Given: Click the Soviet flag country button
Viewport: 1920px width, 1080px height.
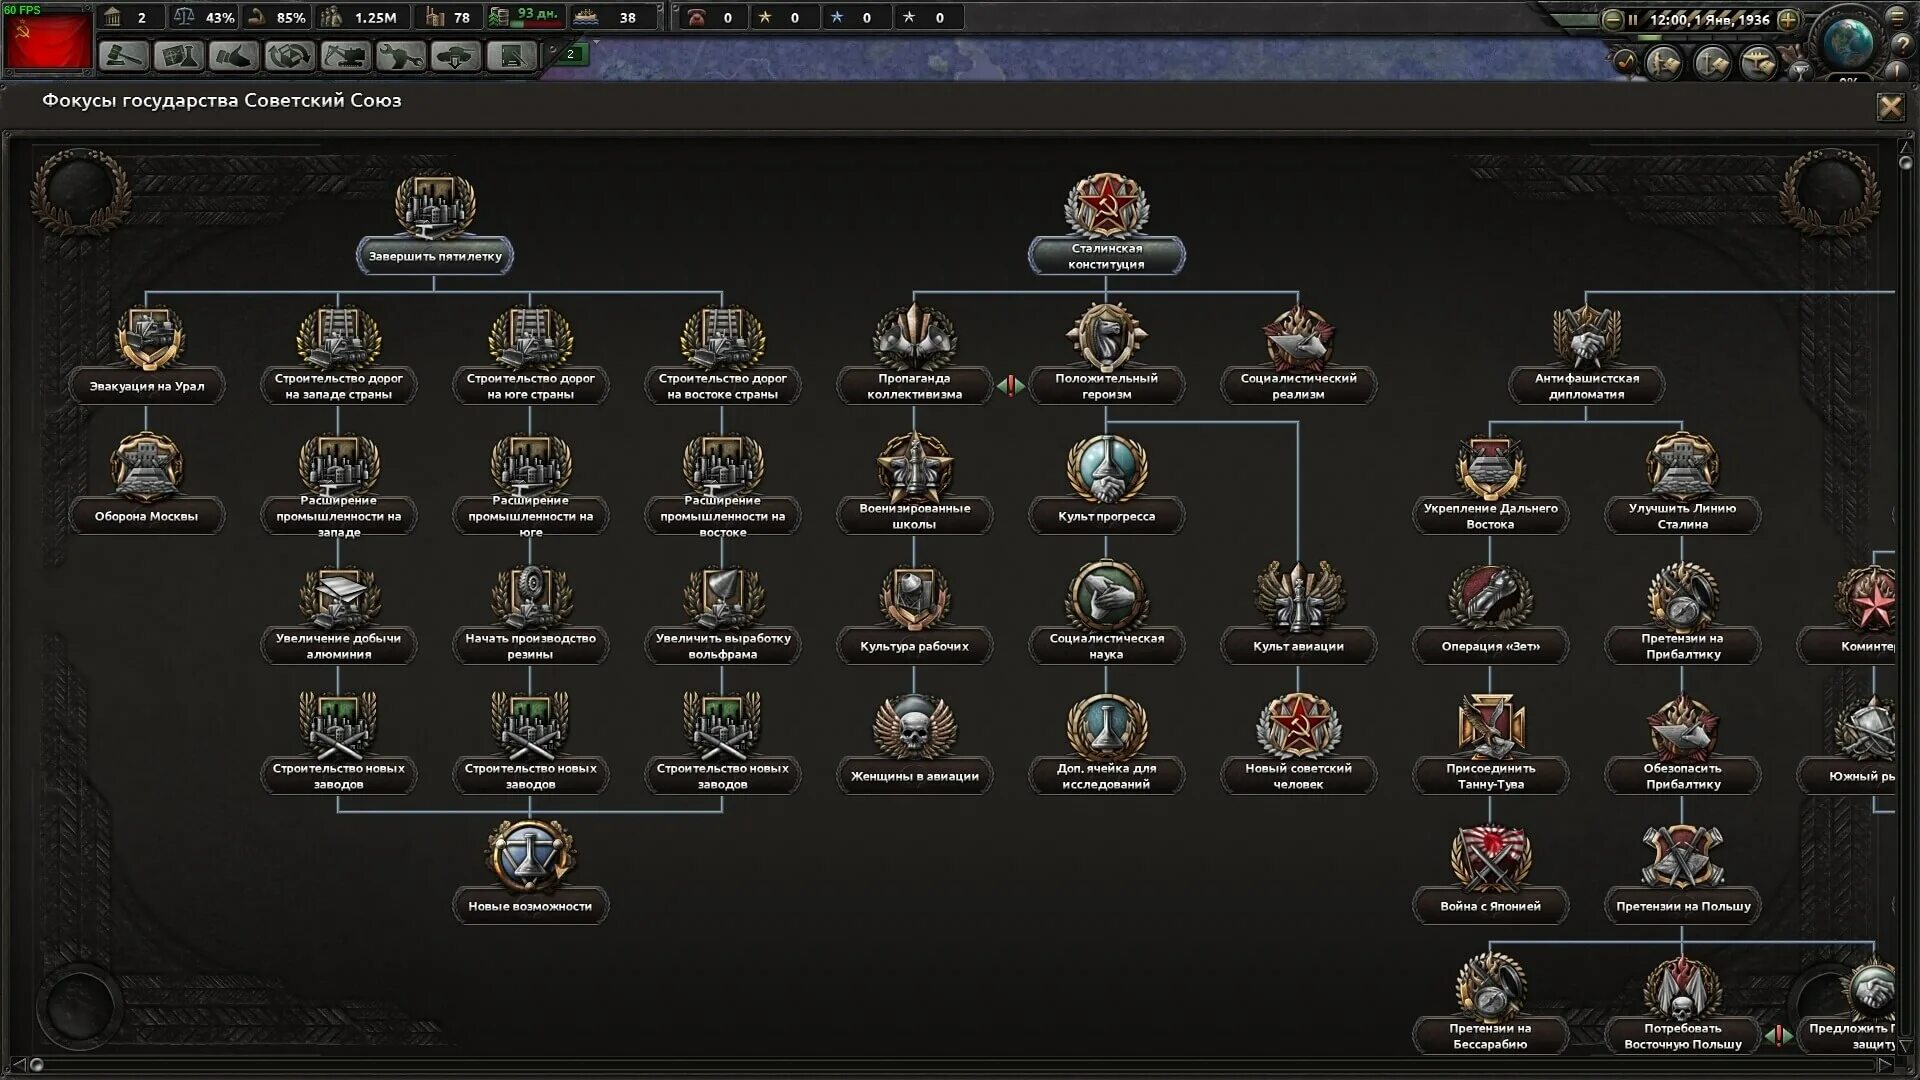Looking at the screenshot, I should point(48,38).
